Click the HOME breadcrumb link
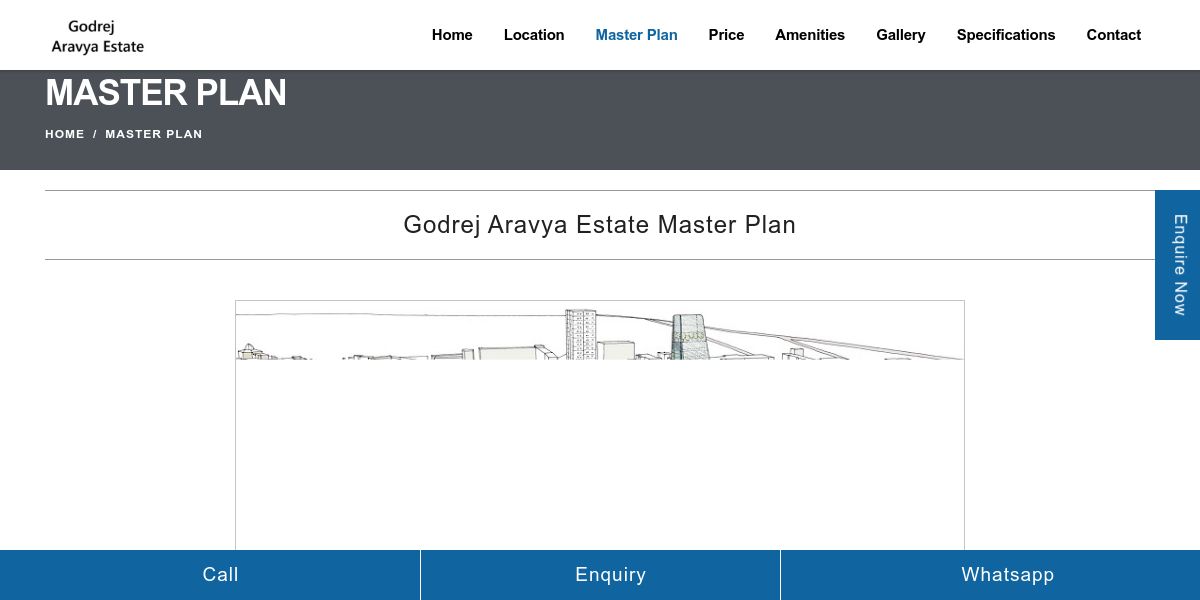The height and width of the screenshot is (600, 1200). click(65, 134)
